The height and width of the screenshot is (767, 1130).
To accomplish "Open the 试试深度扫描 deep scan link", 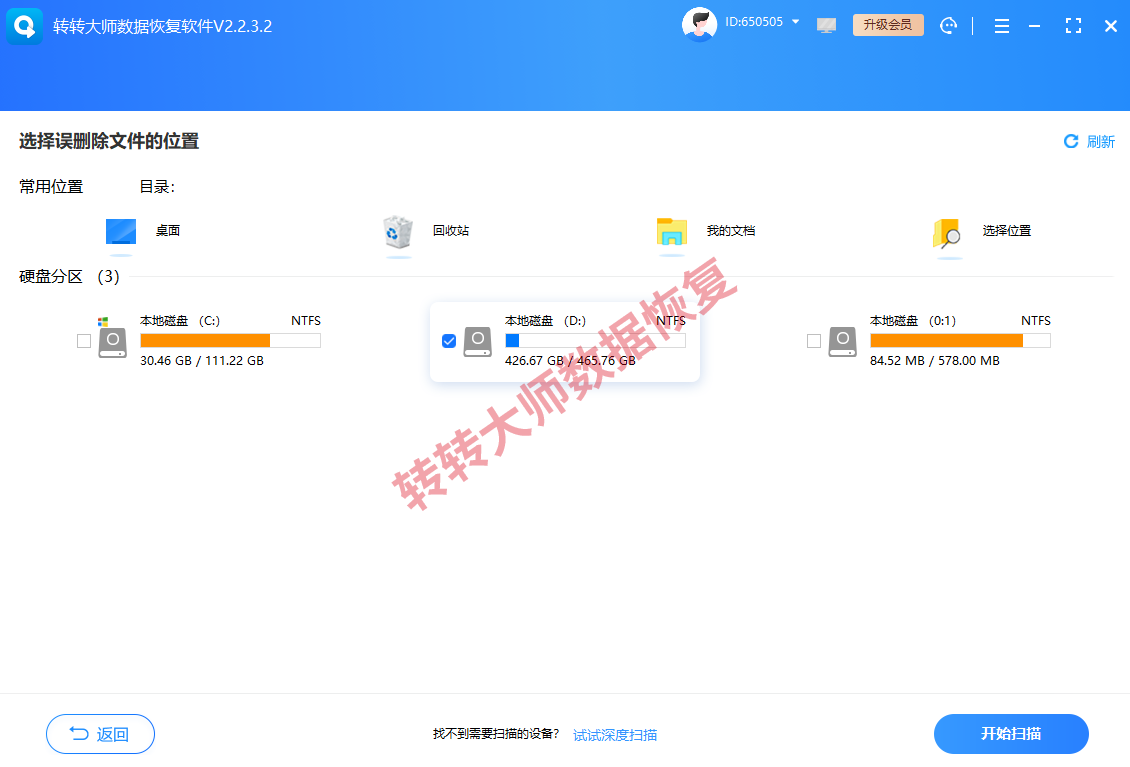I will [615, 735].
